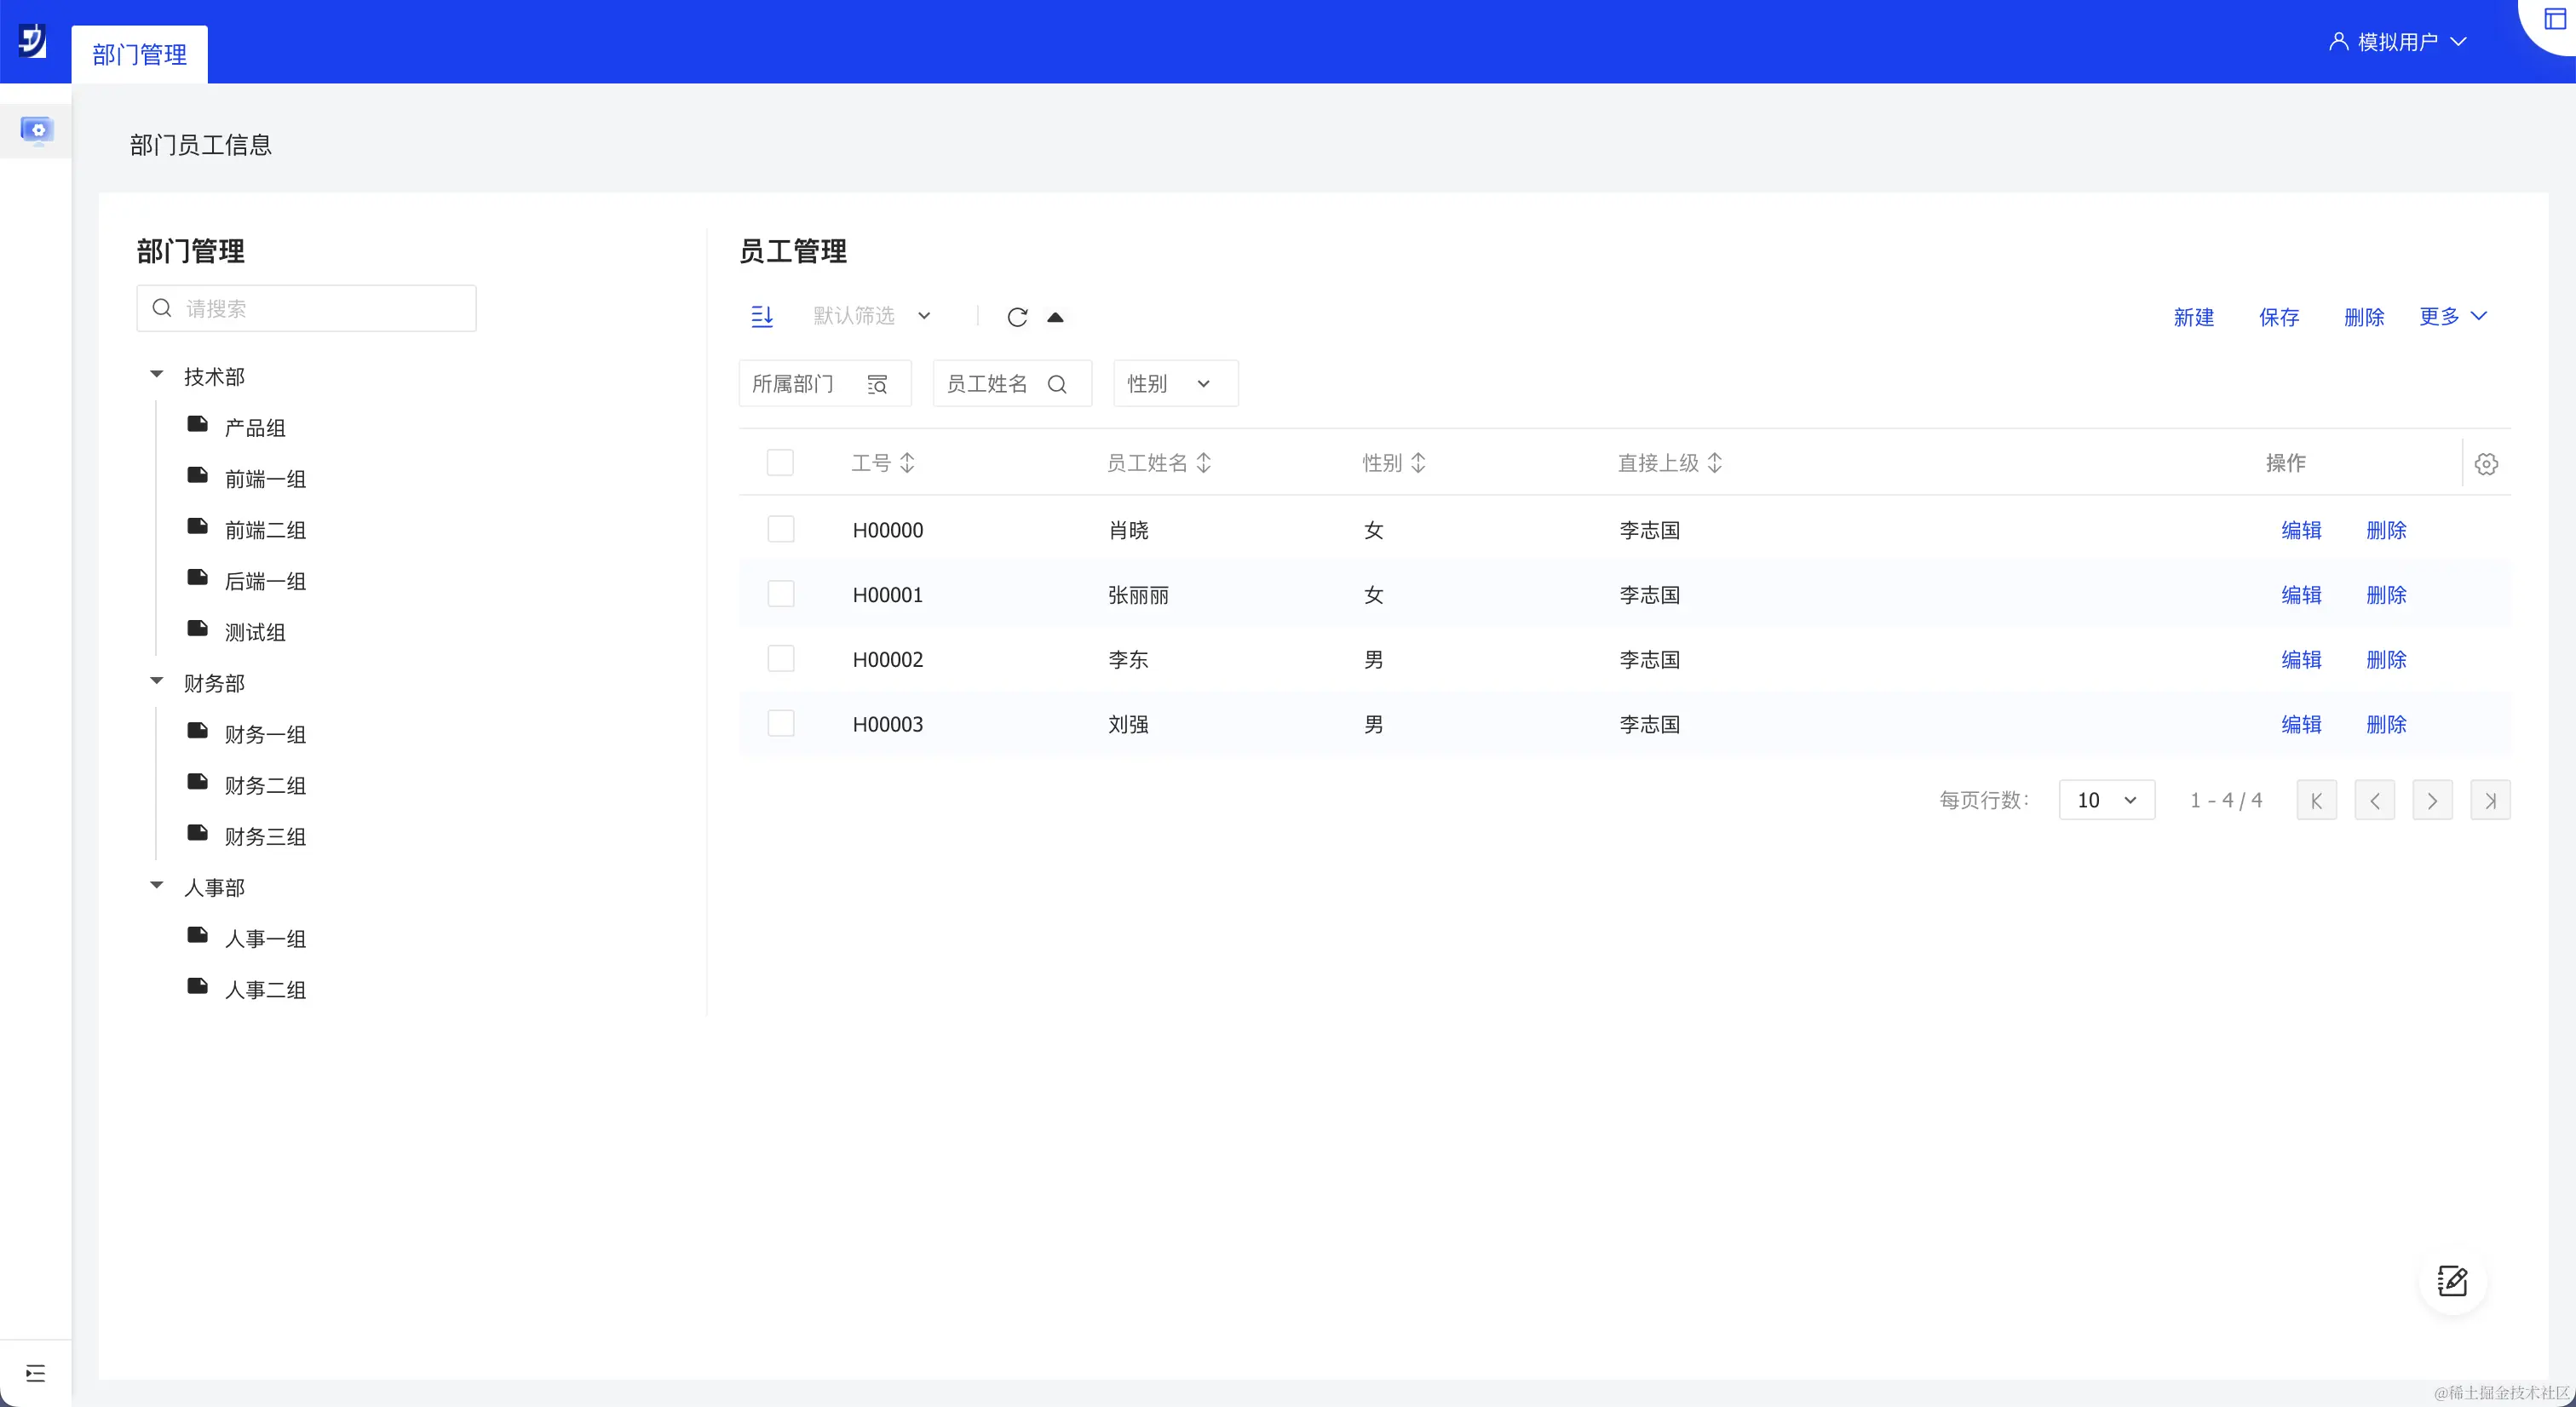Select the checkbox for 李东 row
Screen dimensions: 2576x1407
coord(780,659)
